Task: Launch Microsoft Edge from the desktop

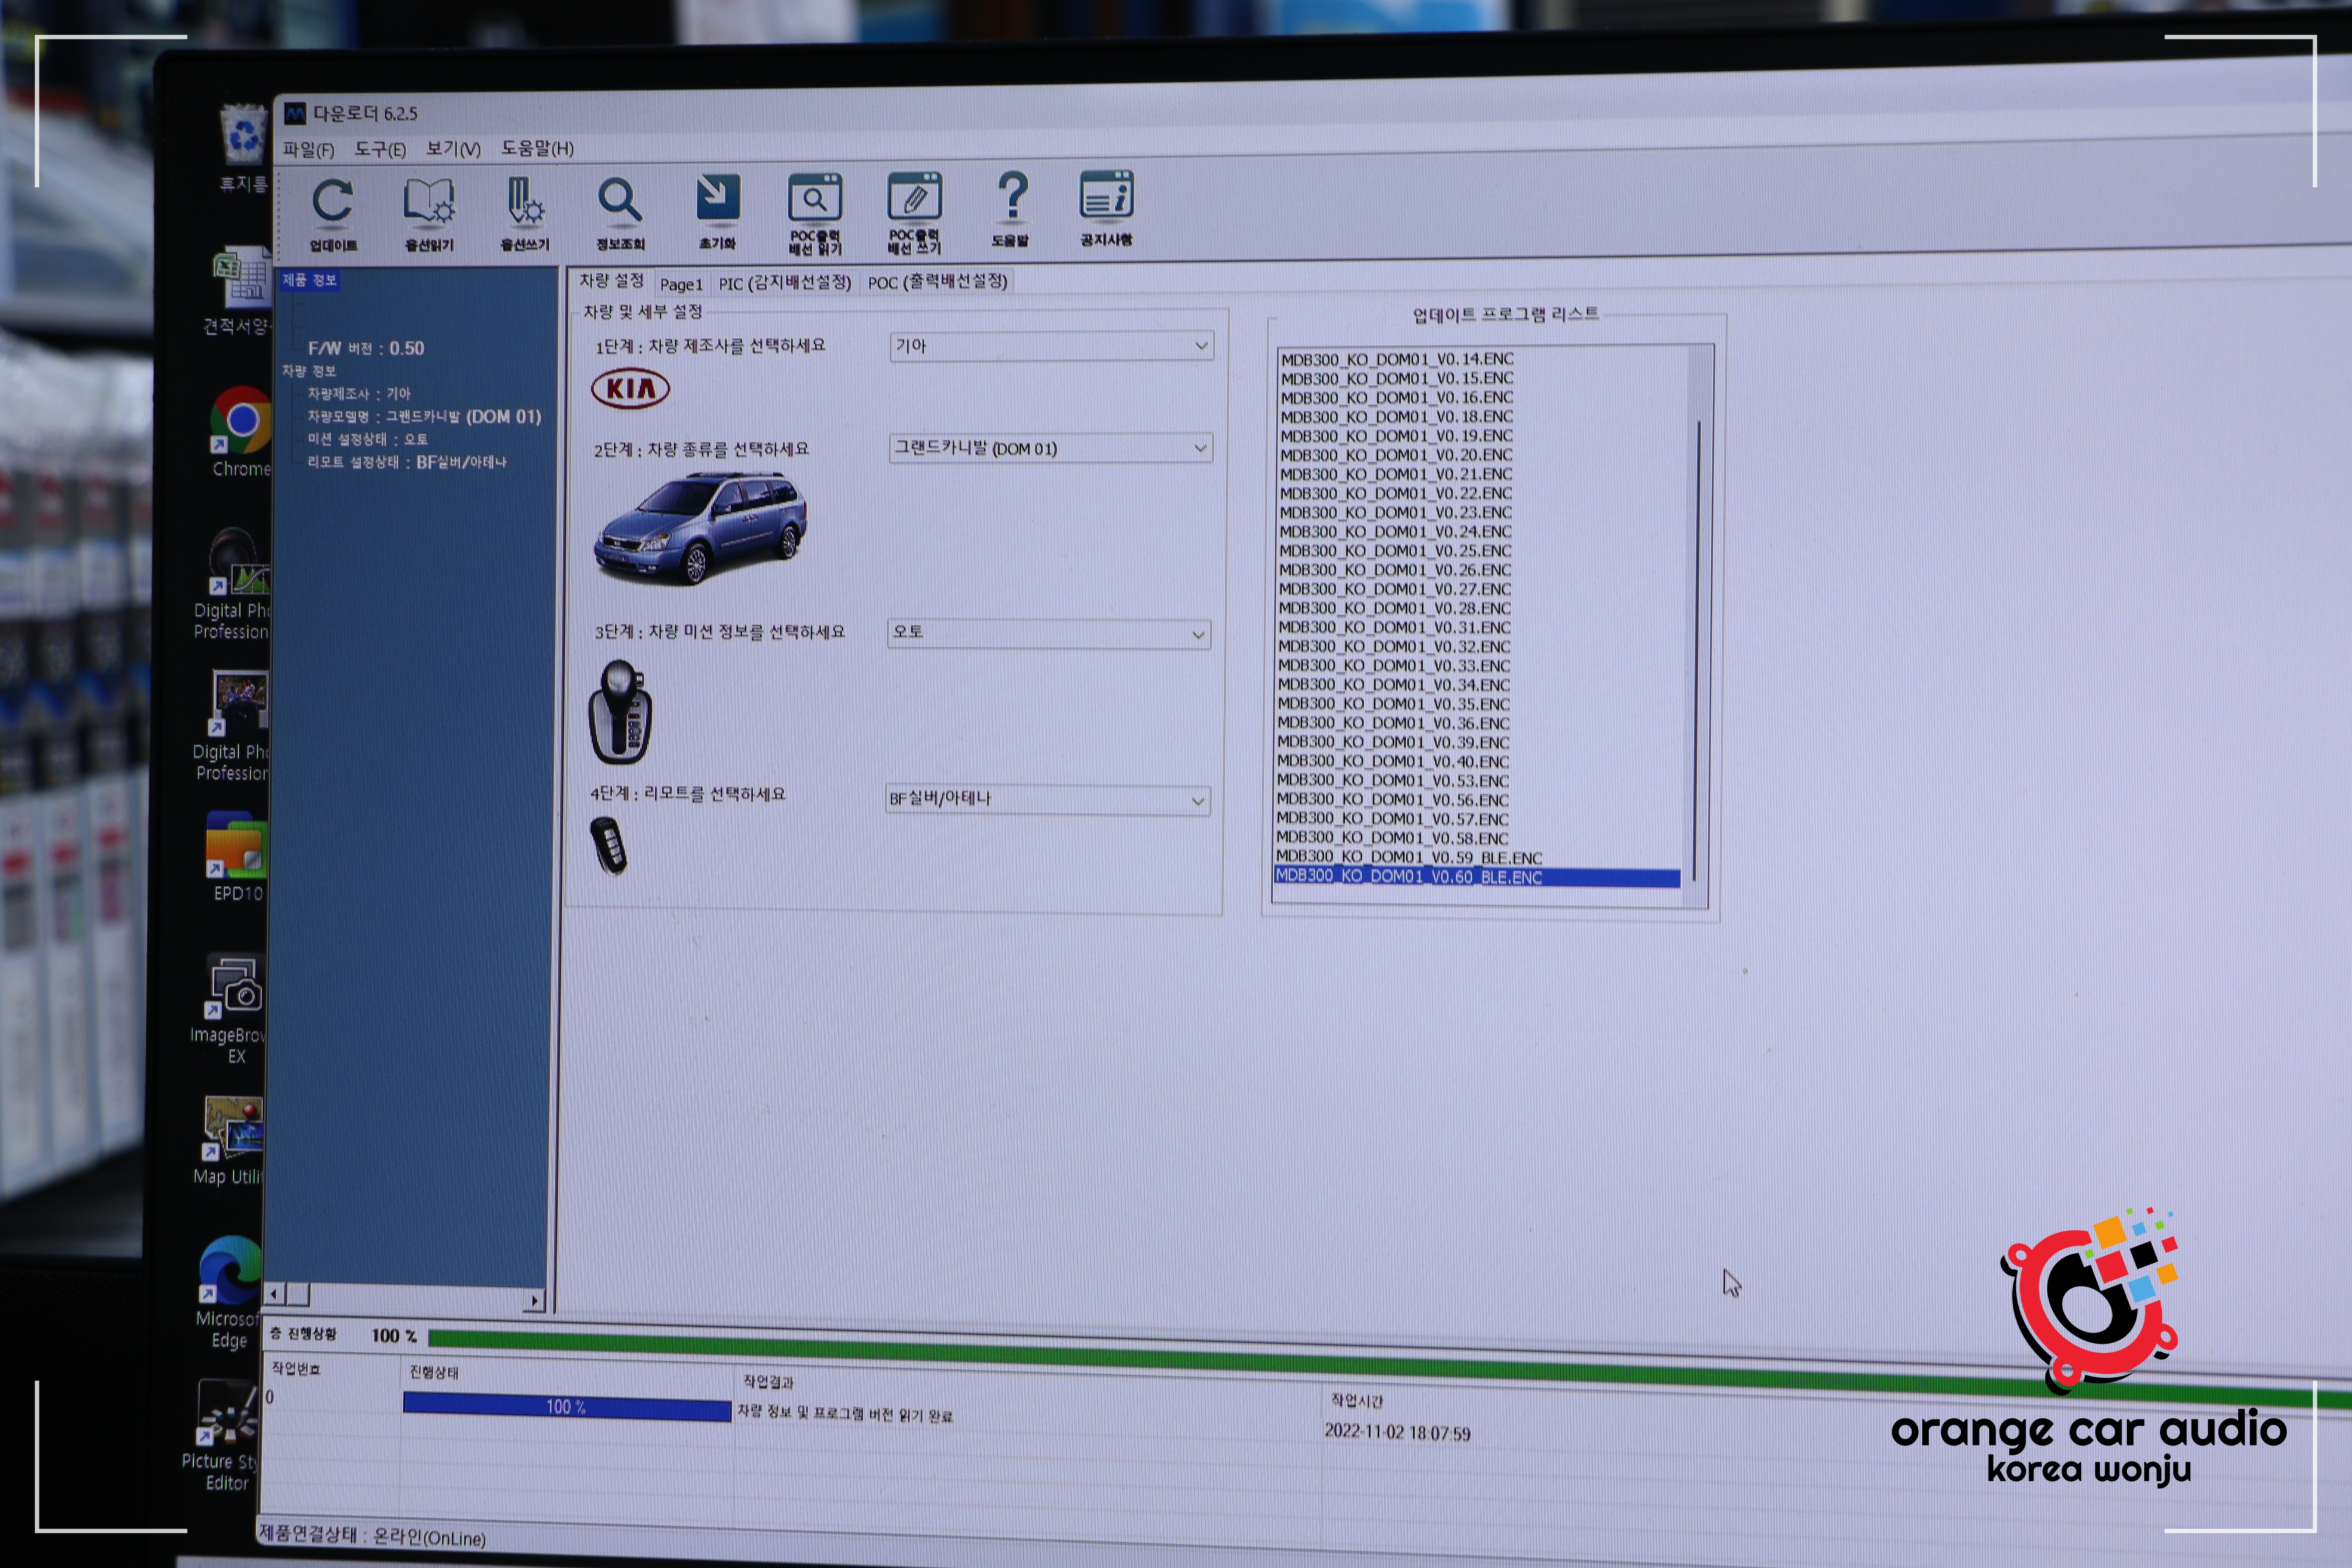Action: click(230, 1293)
